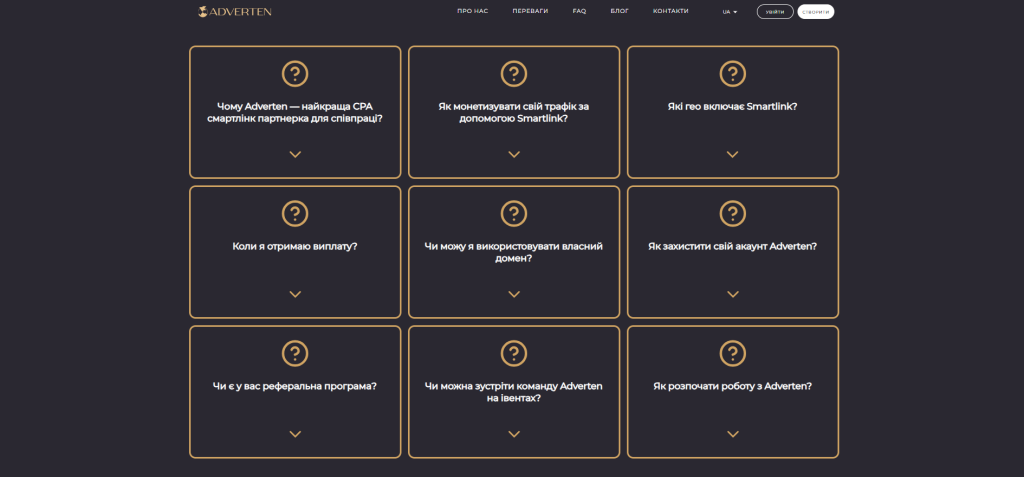Select the FAQ navigation link
The height and width of the screenshot is (477, 1024).
pos(579,11)
